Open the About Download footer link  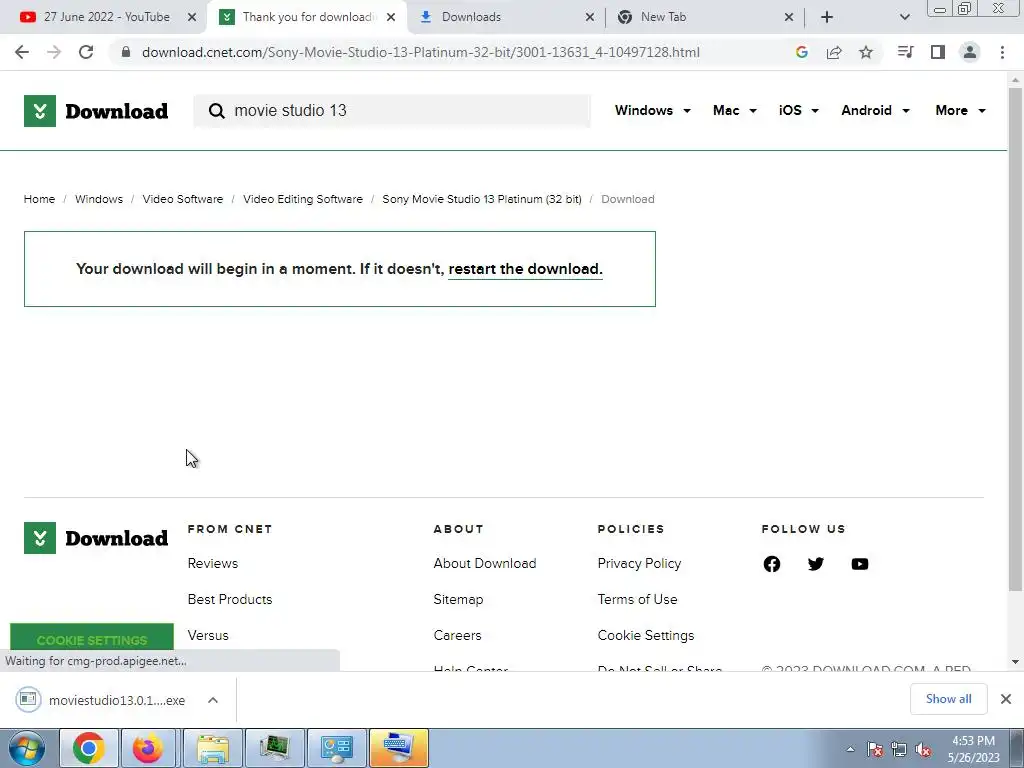coord(485,564)
